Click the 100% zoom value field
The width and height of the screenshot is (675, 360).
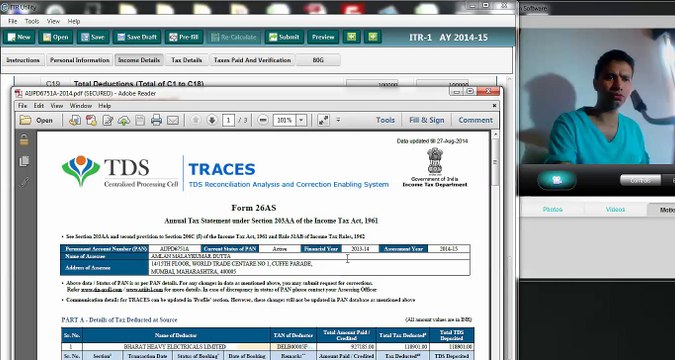(x=285, y=120)
